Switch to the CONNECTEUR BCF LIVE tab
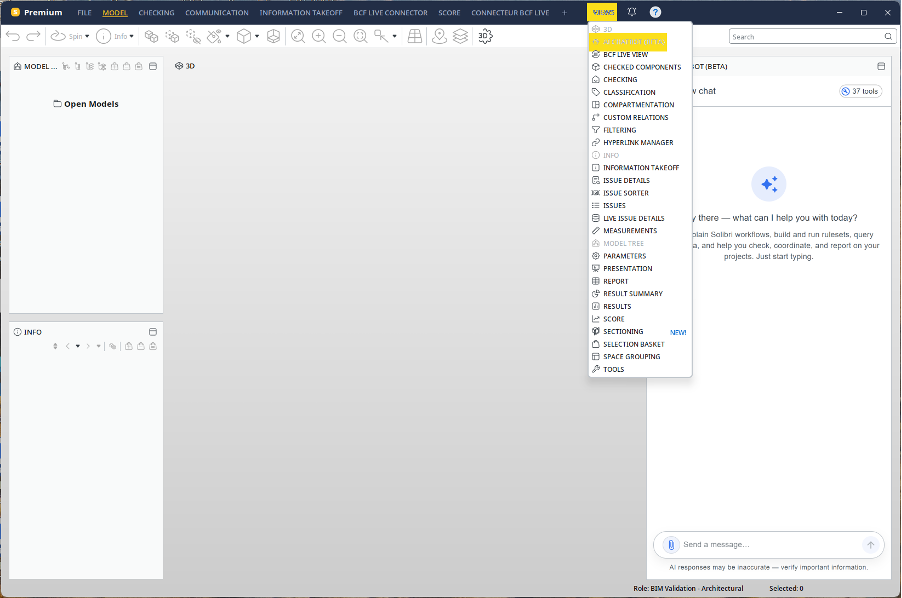This screenshot has height=598, width=902. pyautogui.click(x=510, y=13)
